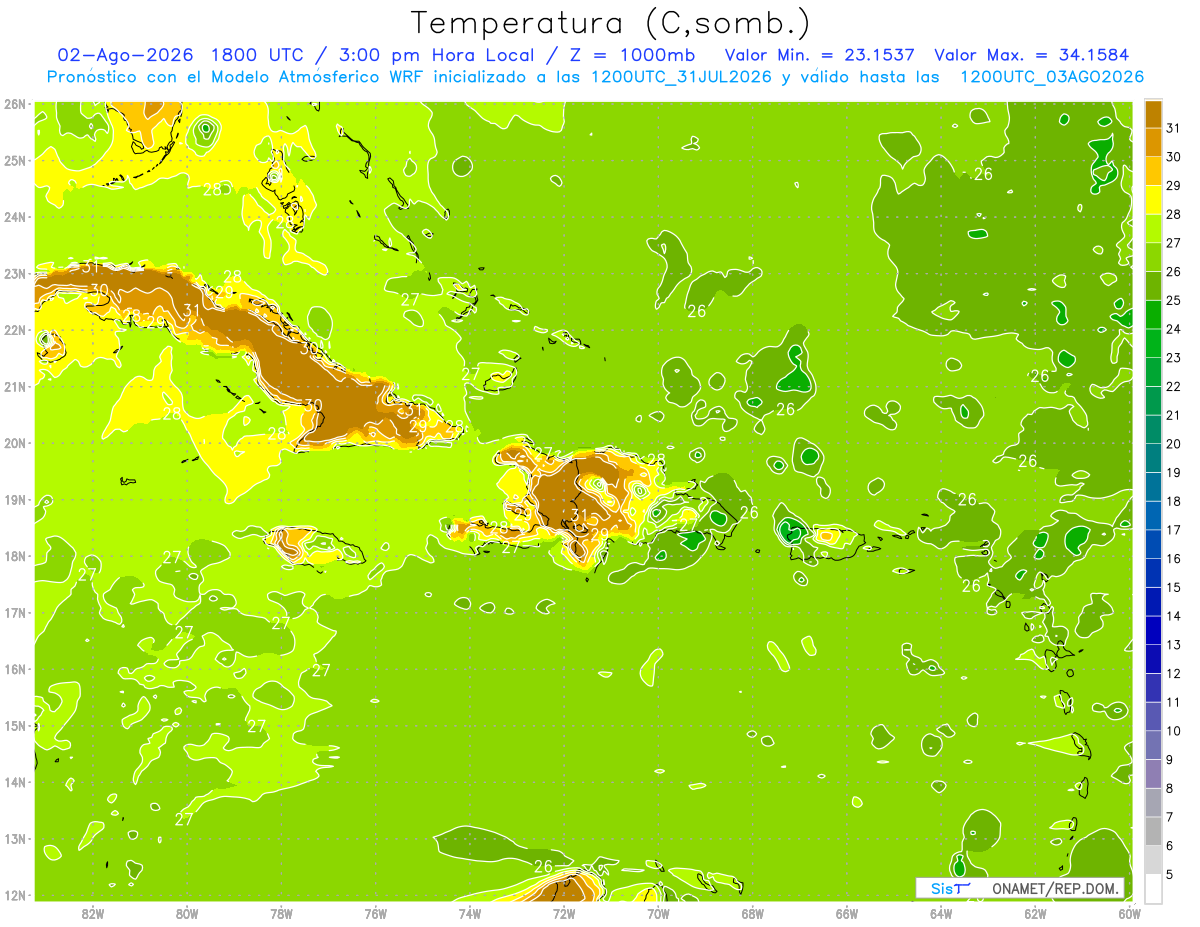Click the number 22 on the color legend

(1175, 387)
